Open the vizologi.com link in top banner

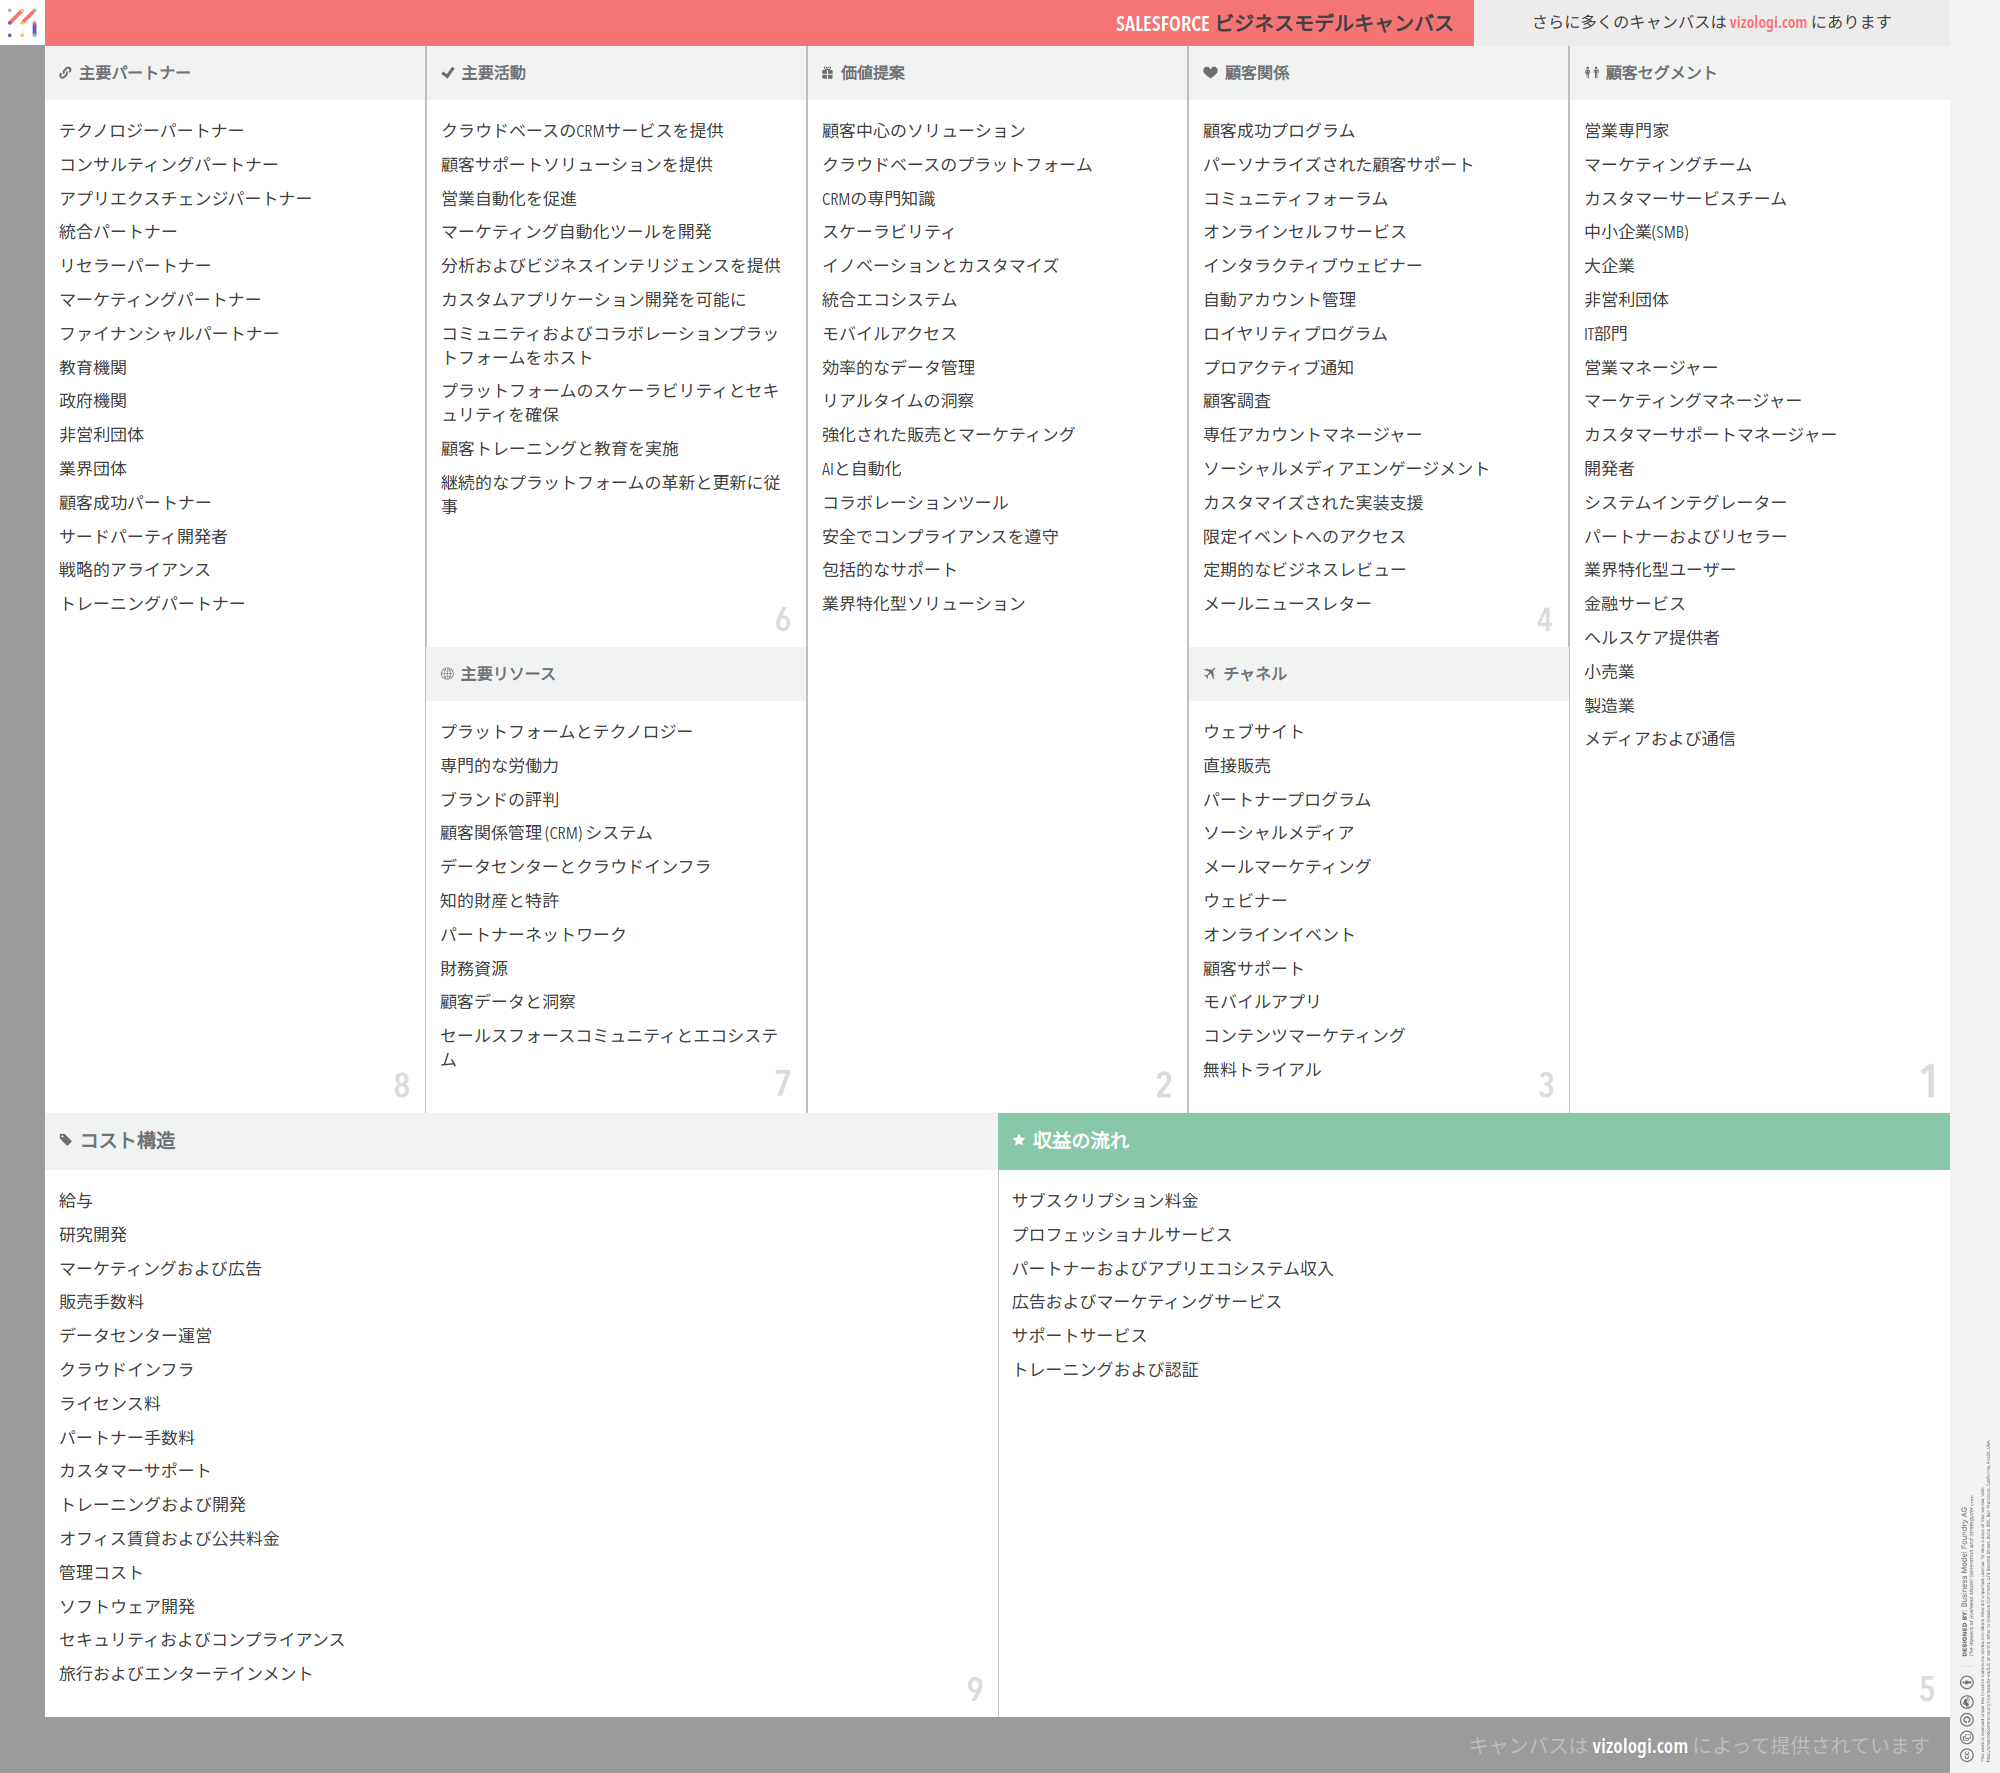pyautogui.click(x=1768, y=22)
